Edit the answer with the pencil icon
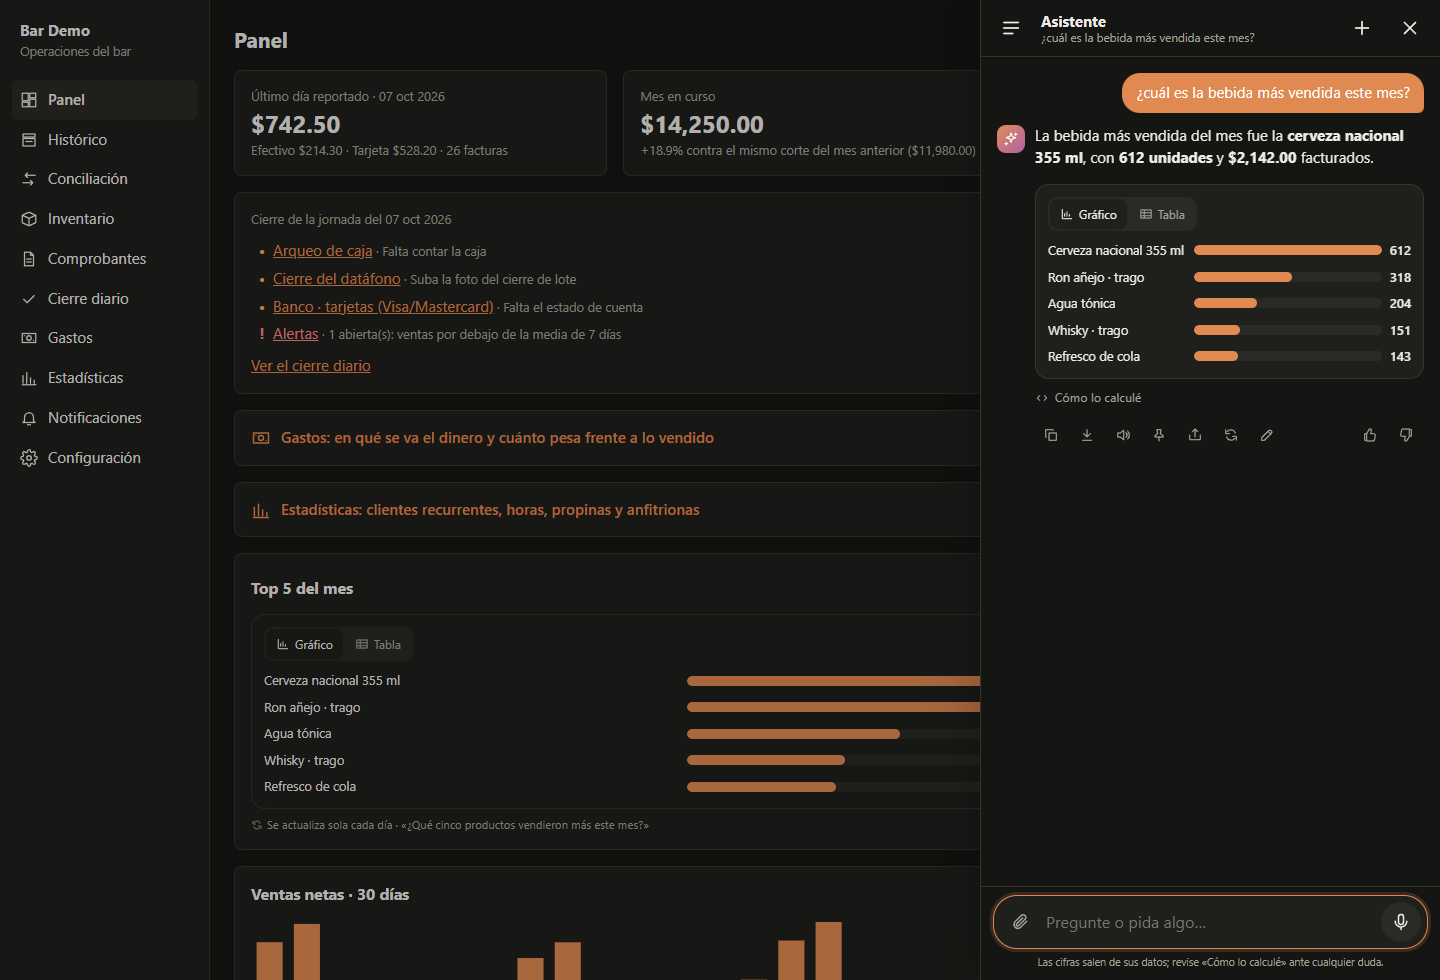The height and width of the screenshot is (980, 1440). pyautogui.click(x=1267, y=435)
